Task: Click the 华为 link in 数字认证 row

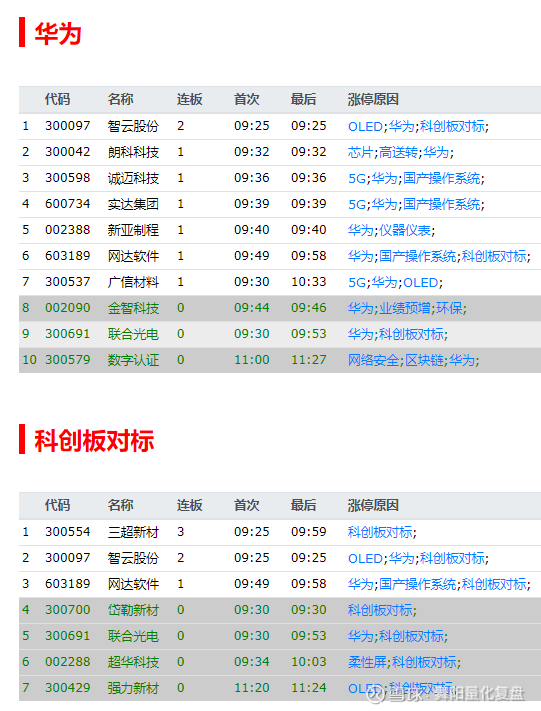Action: (462, 360)
